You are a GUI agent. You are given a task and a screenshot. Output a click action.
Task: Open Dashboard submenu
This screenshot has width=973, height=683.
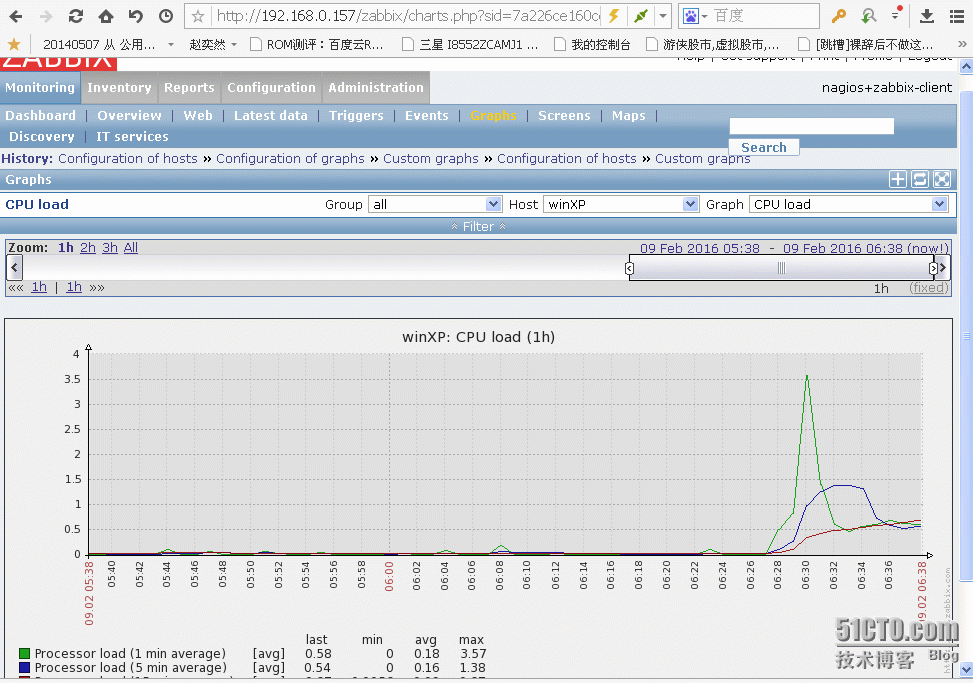(x=40, y=115)
